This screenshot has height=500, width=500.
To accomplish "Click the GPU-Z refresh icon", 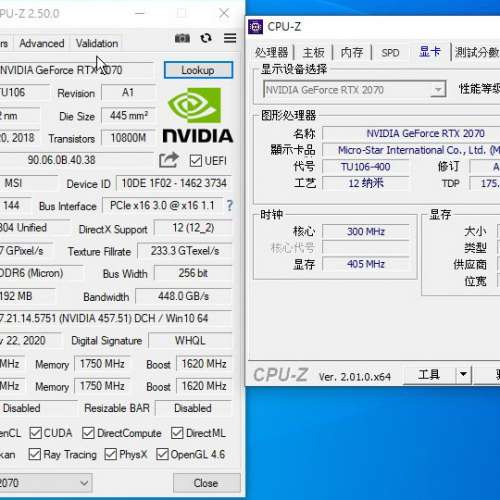I will pos(206,38).
